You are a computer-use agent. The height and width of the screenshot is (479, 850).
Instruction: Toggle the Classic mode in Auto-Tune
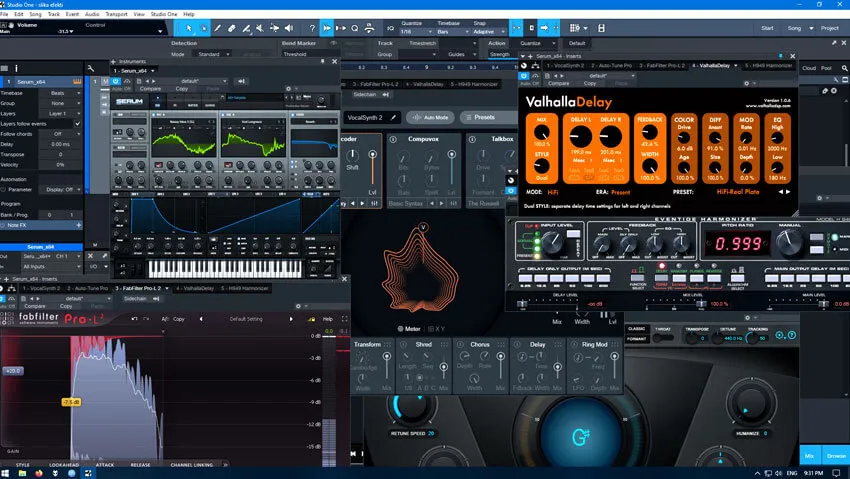tap(636, 329)
